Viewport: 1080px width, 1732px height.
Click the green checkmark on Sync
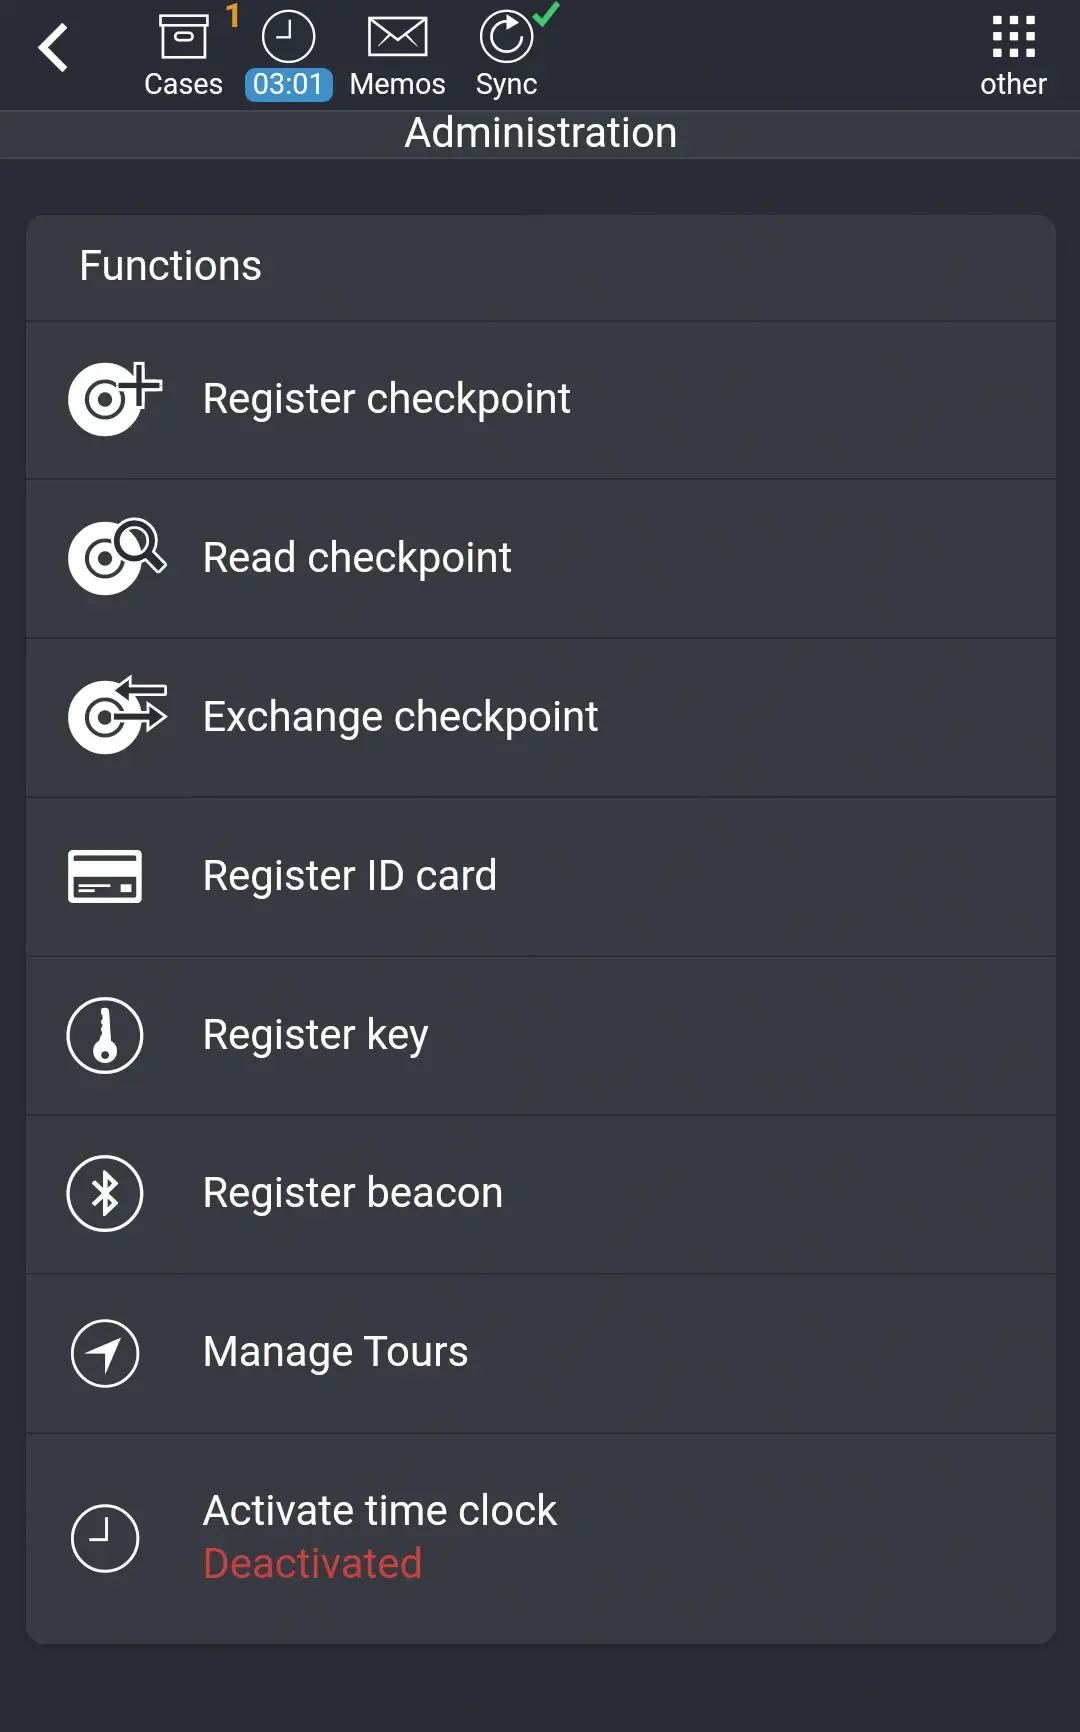pos(546,15)
